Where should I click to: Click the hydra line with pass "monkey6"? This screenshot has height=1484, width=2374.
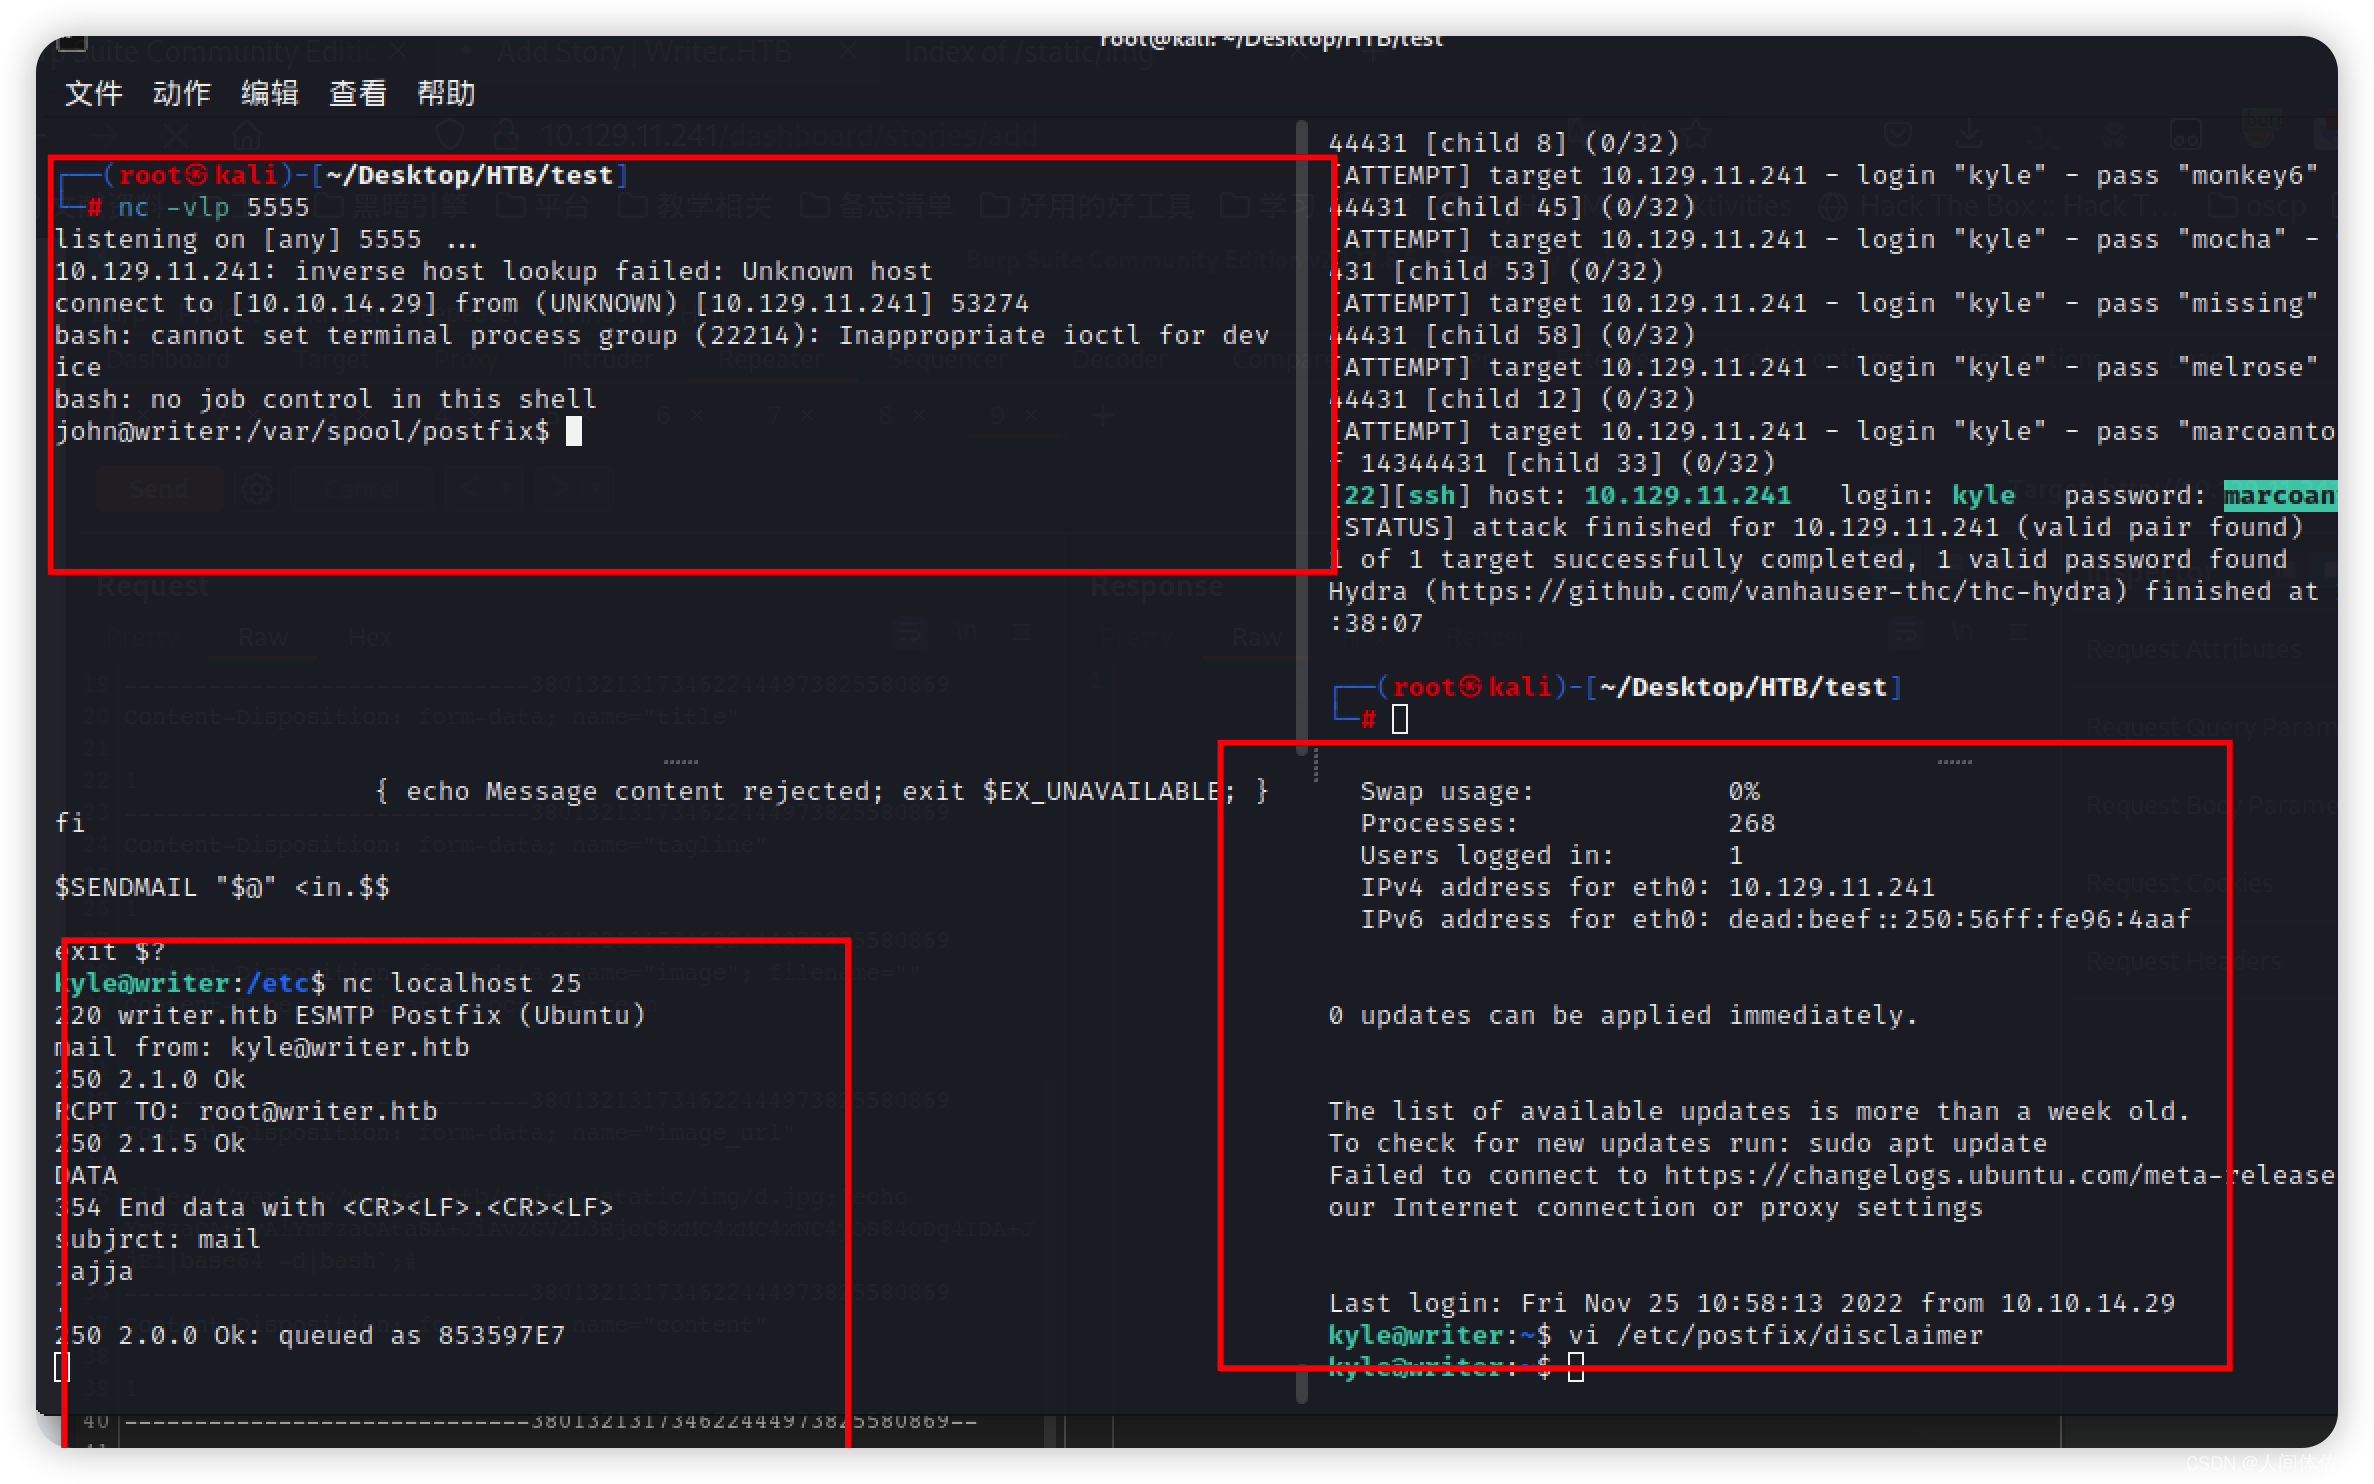(x=1823, y=175)
